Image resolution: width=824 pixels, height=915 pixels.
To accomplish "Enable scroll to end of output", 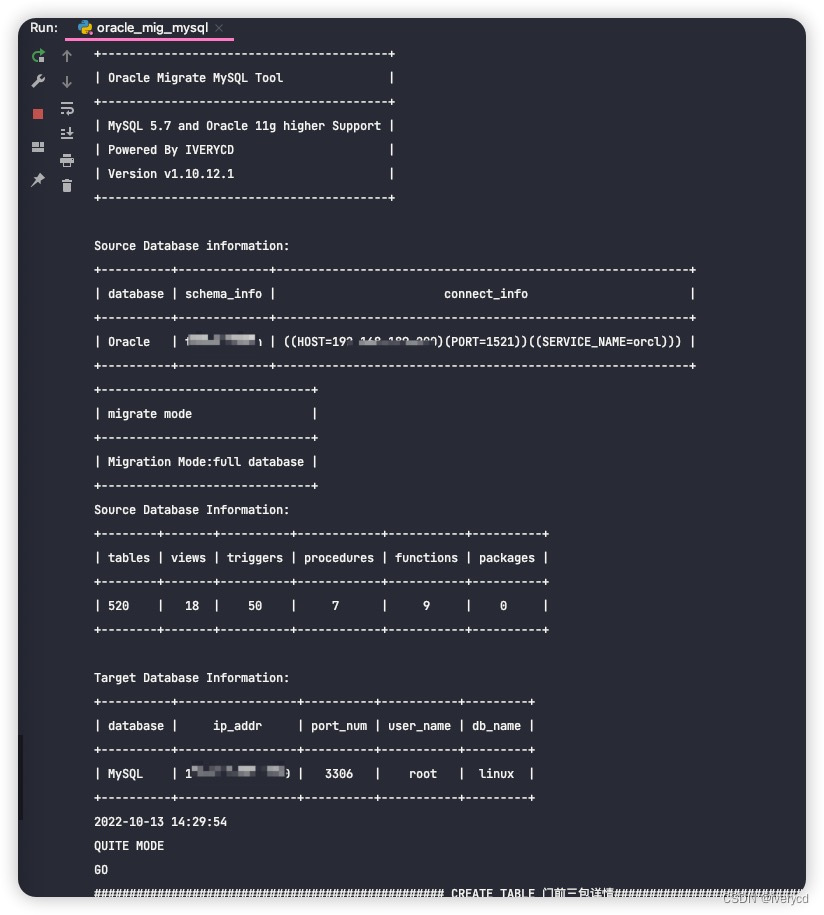I will tap(67, 134).
